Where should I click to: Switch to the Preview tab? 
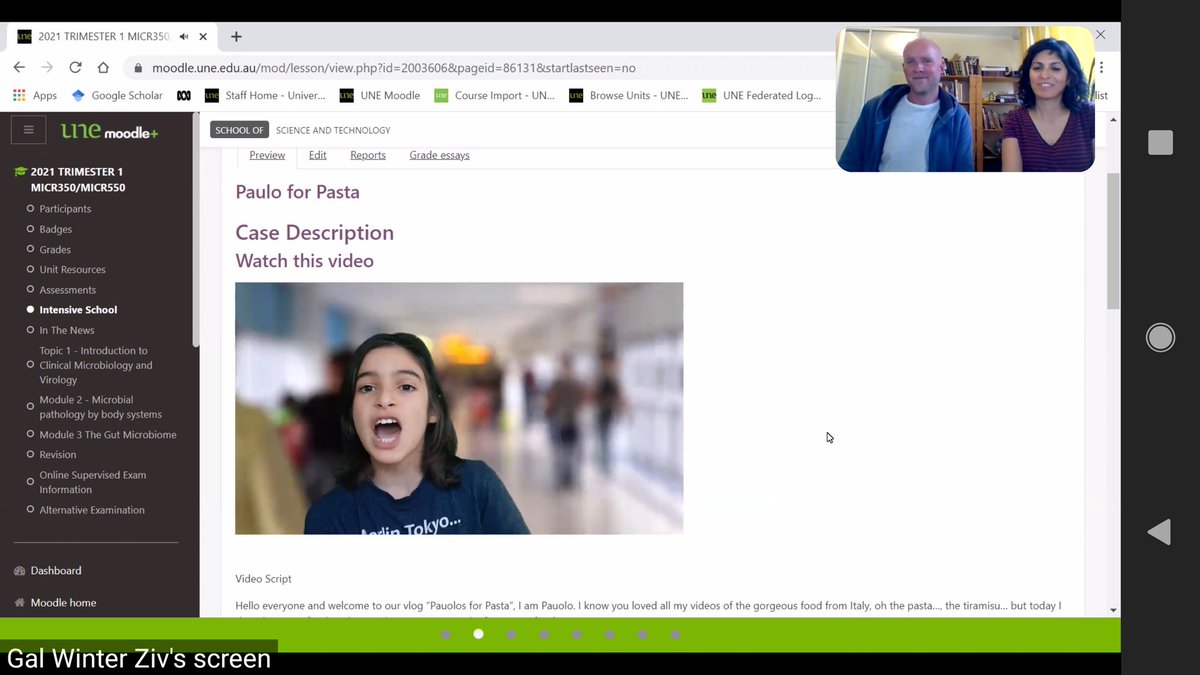[x=267, y=155]
